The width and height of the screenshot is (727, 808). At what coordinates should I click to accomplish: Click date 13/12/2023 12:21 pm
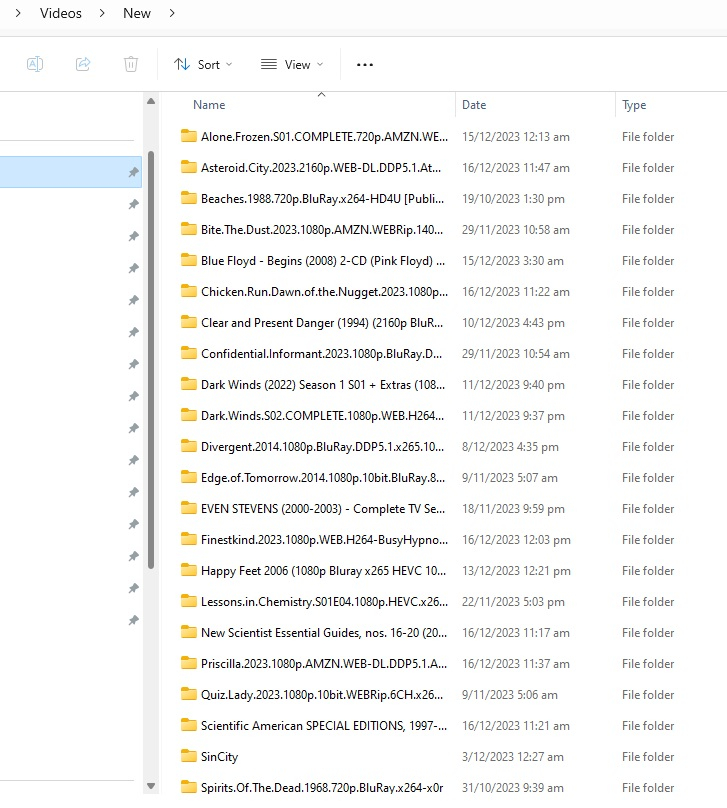click(516, 570)
